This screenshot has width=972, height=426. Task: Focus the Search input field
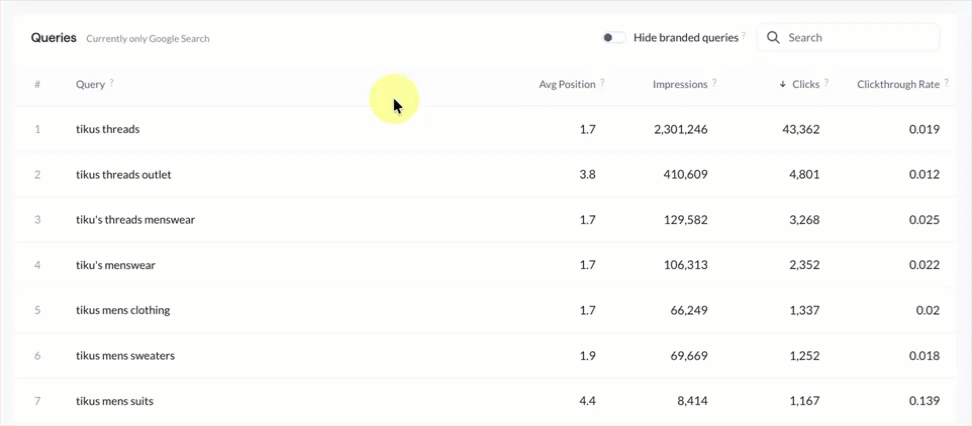point(848,38)
